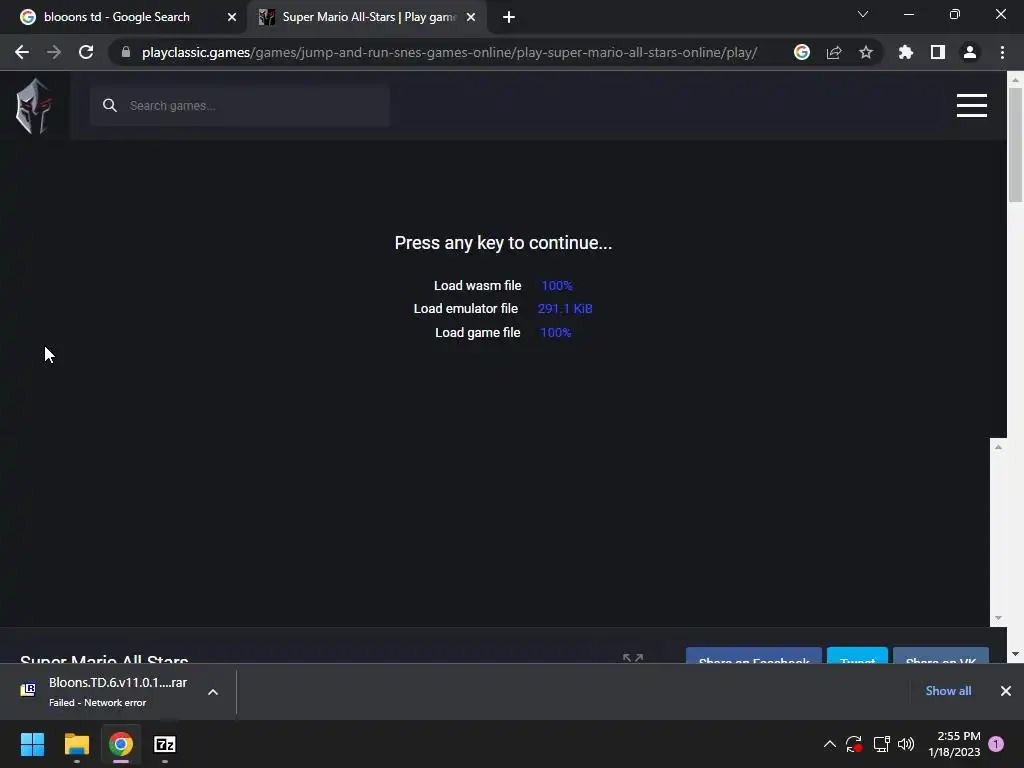Click the main page vertical scrollbar thumb

[1015, 145]
